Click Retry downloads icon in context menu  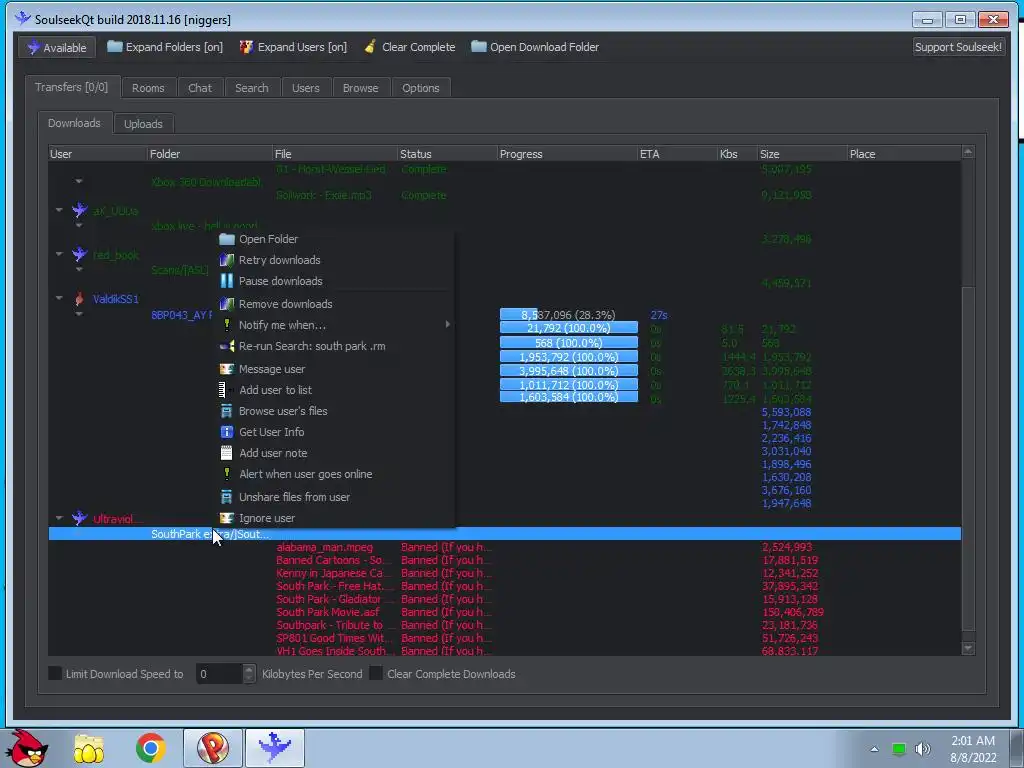(227, 260)
